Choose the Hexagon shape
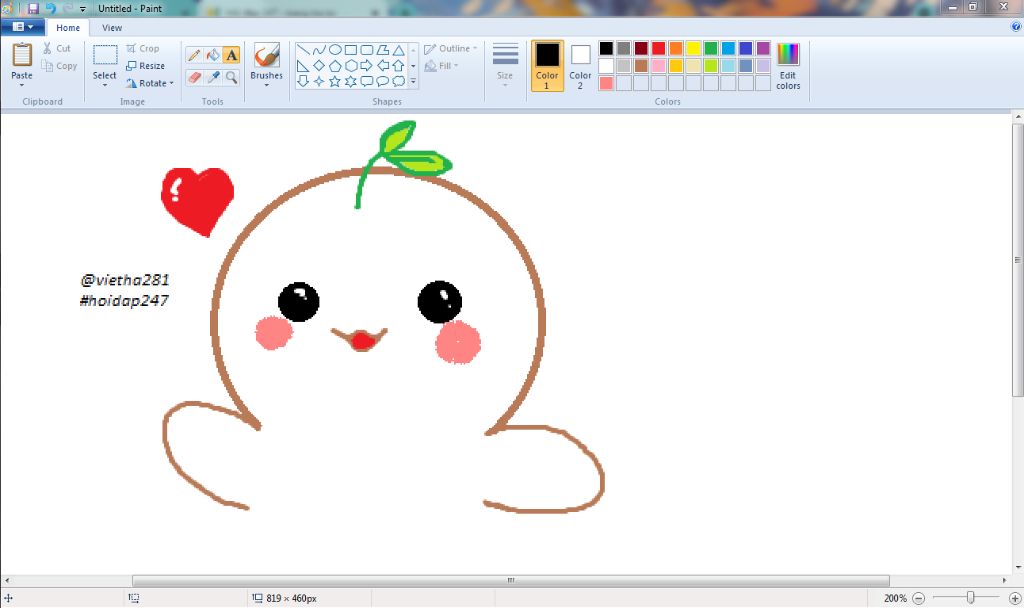 pyautogui.click(x=351, y=66)
